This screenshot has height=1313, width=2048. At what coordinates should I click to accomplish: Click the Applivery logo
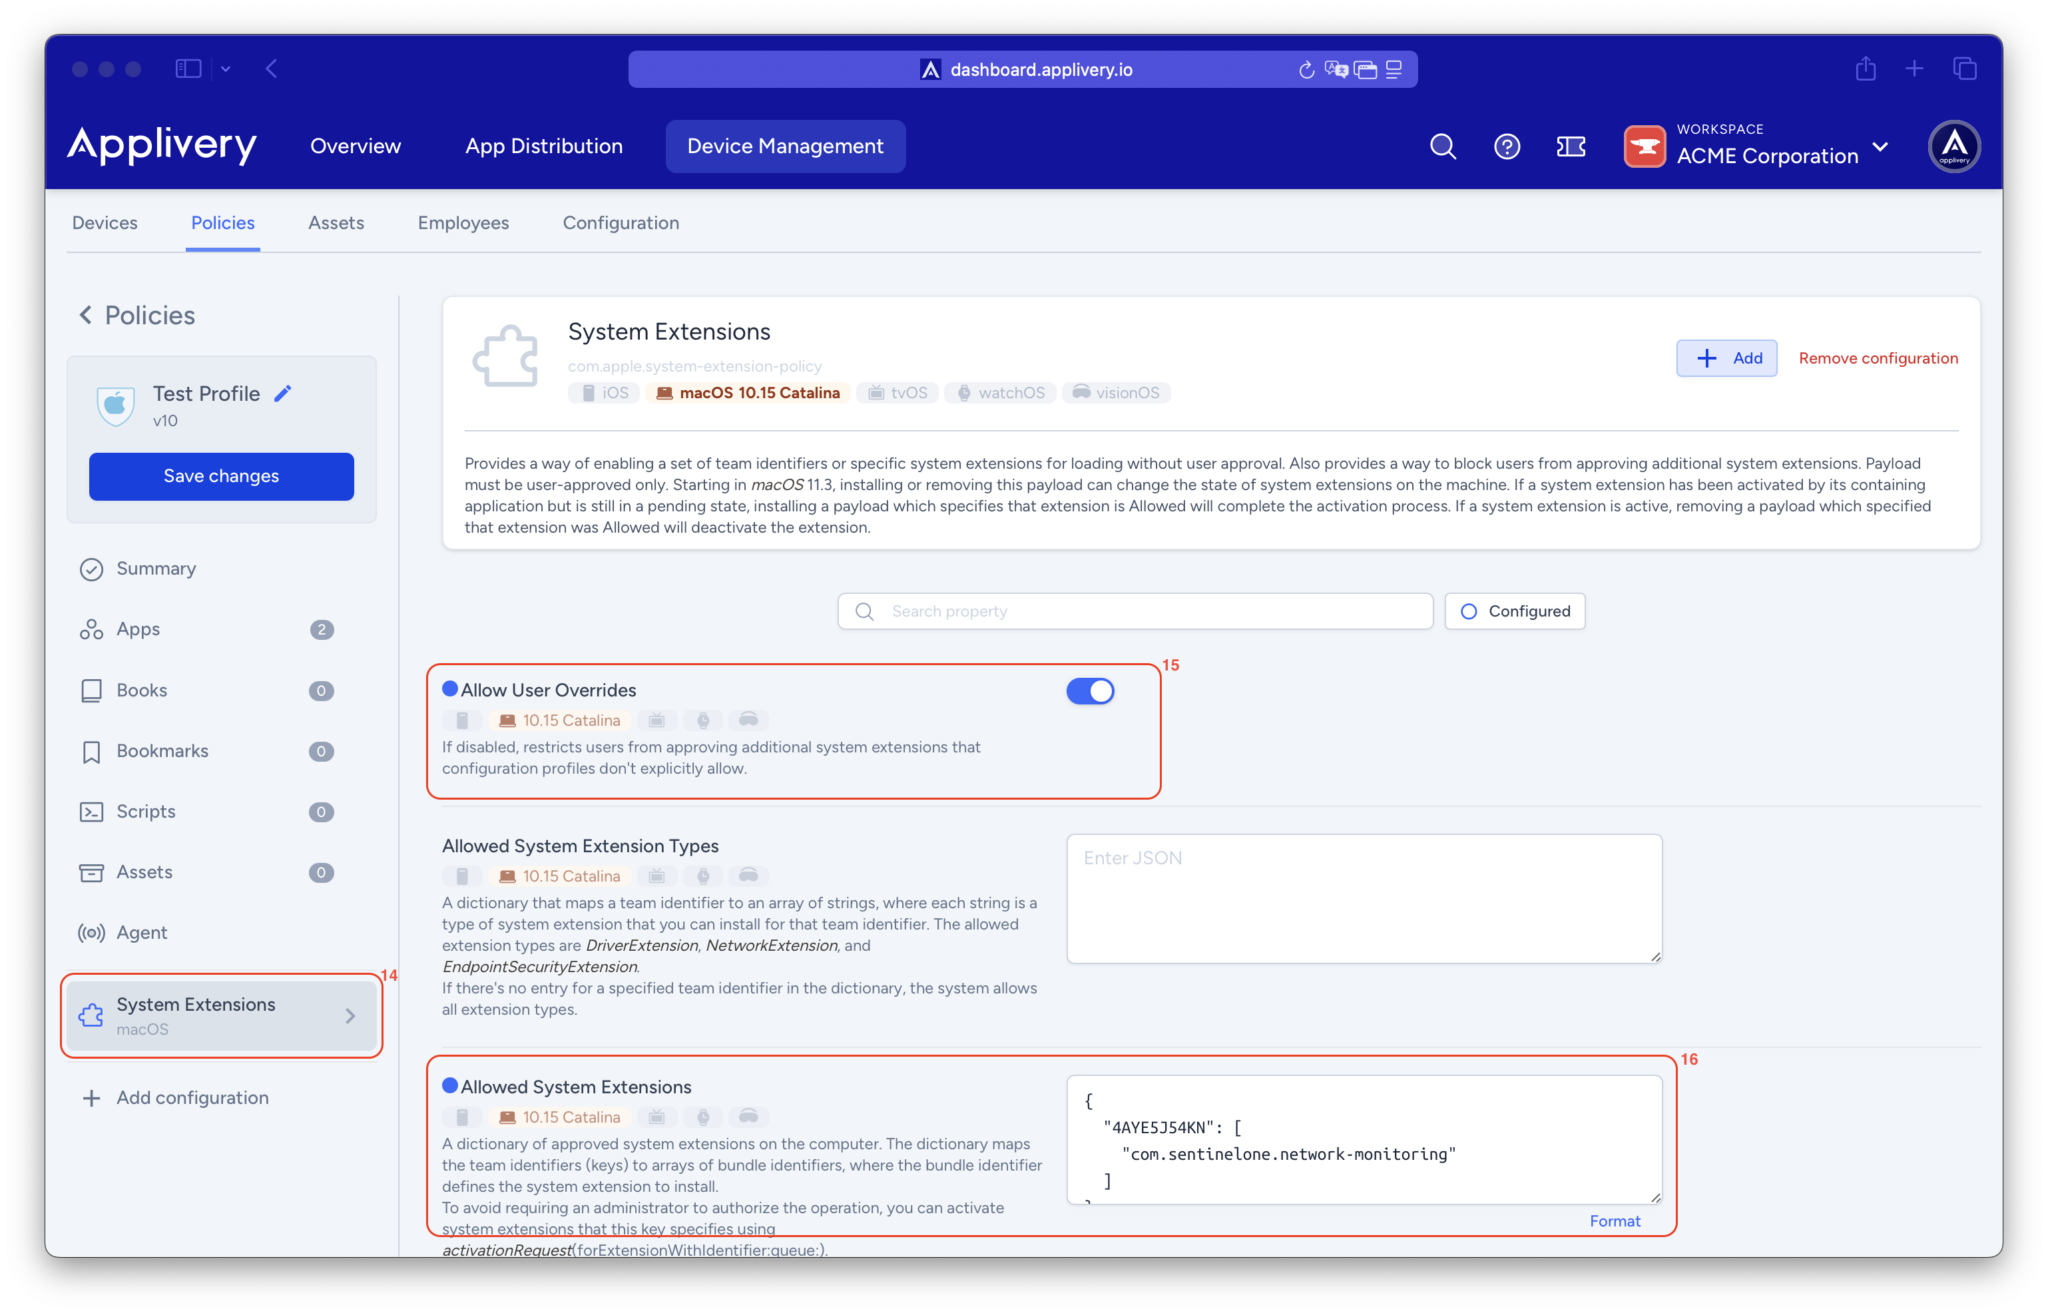[162, 145]
